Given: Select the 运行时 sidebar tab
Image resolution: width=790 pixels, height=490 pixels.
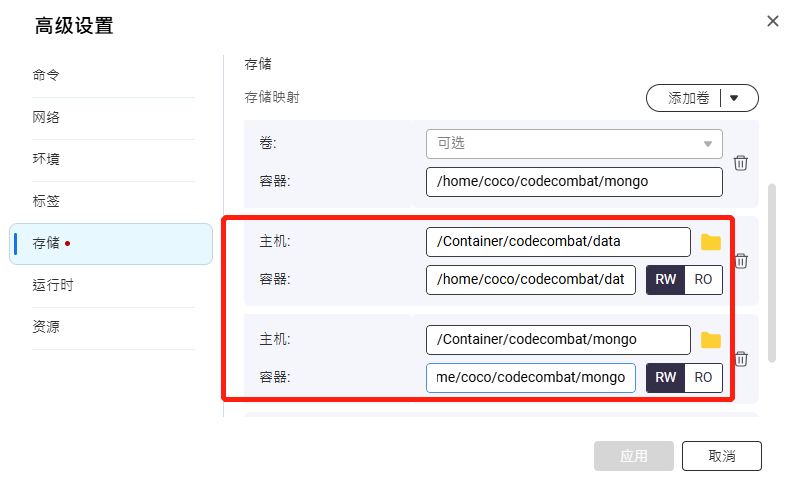Looking at the screenshot, I should pos(53,285).
